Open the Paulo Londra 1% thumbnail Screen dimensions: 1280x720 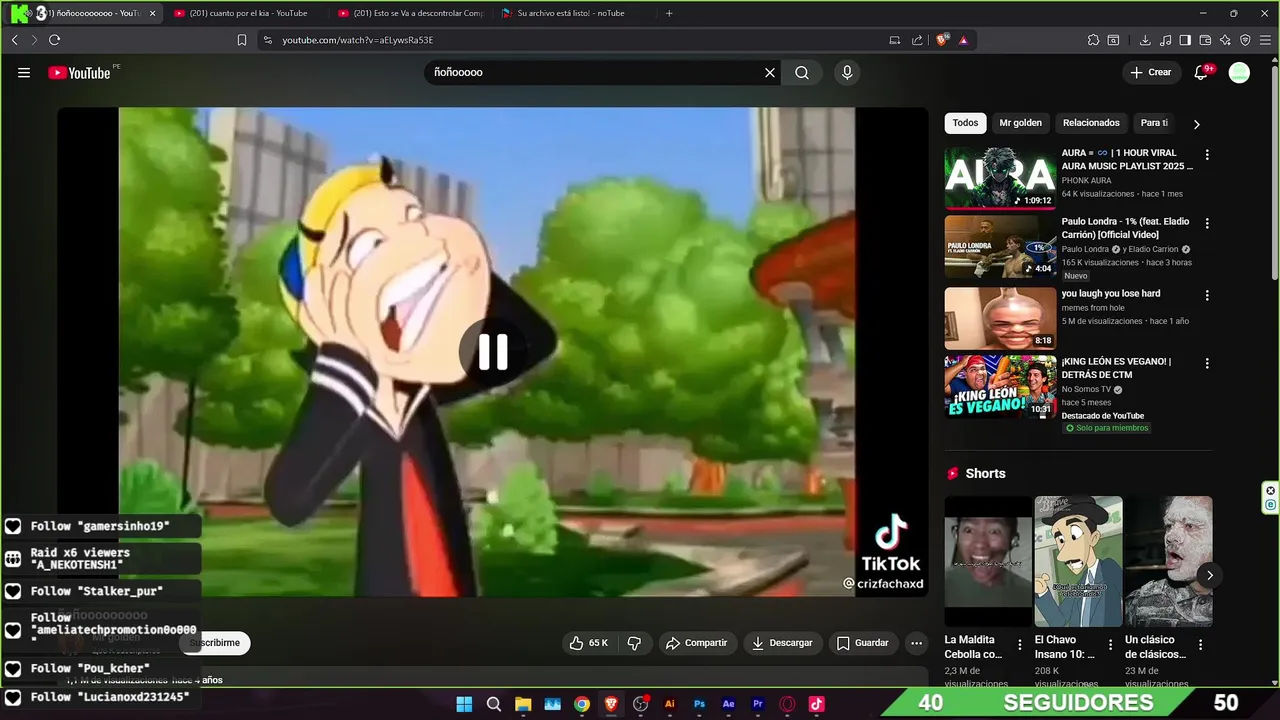1000,247
